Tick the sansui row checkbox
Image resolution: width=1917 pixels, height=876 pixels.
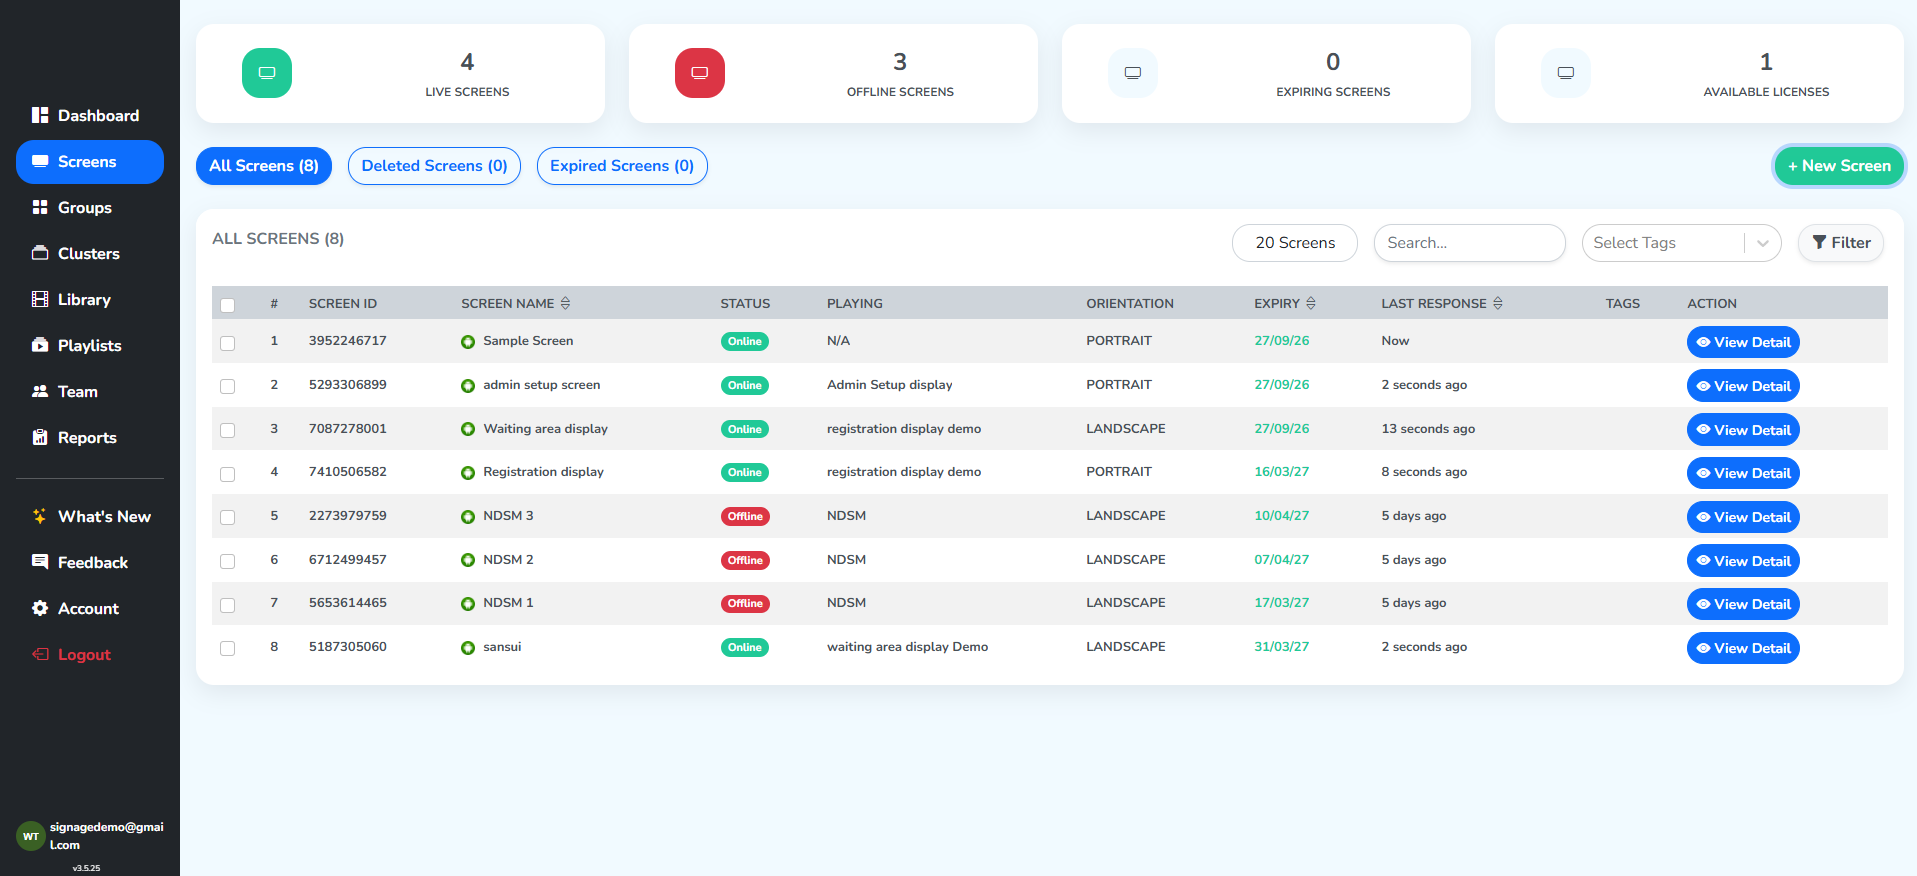click(228, 648)
